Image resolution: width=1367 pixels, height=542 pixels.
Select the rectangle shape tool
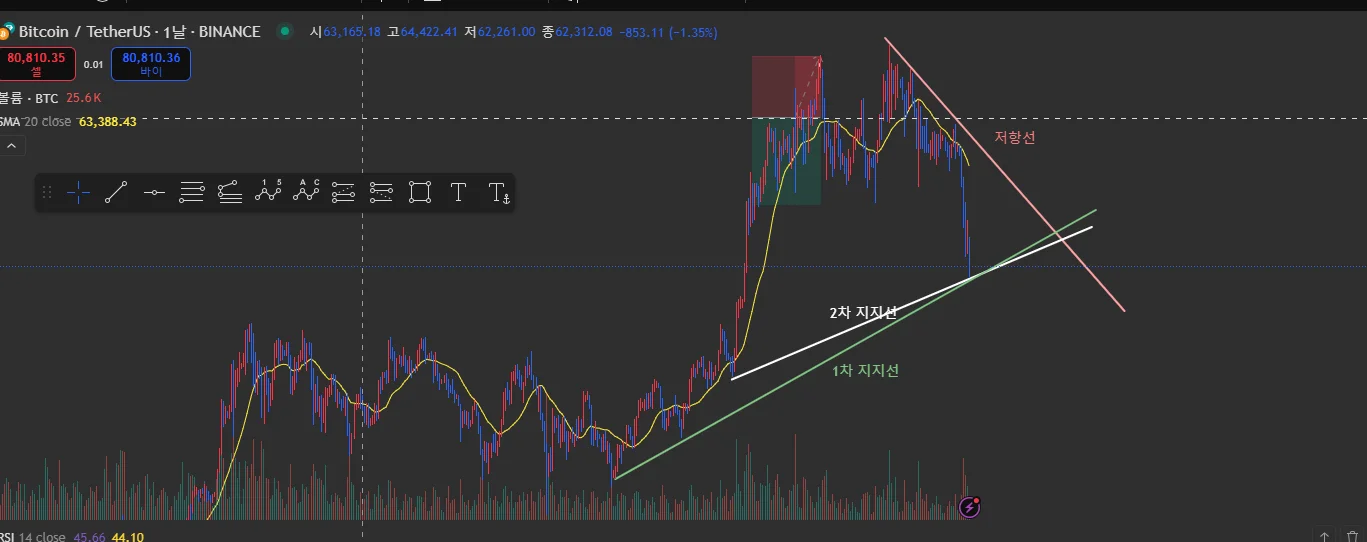coord(420,193)
